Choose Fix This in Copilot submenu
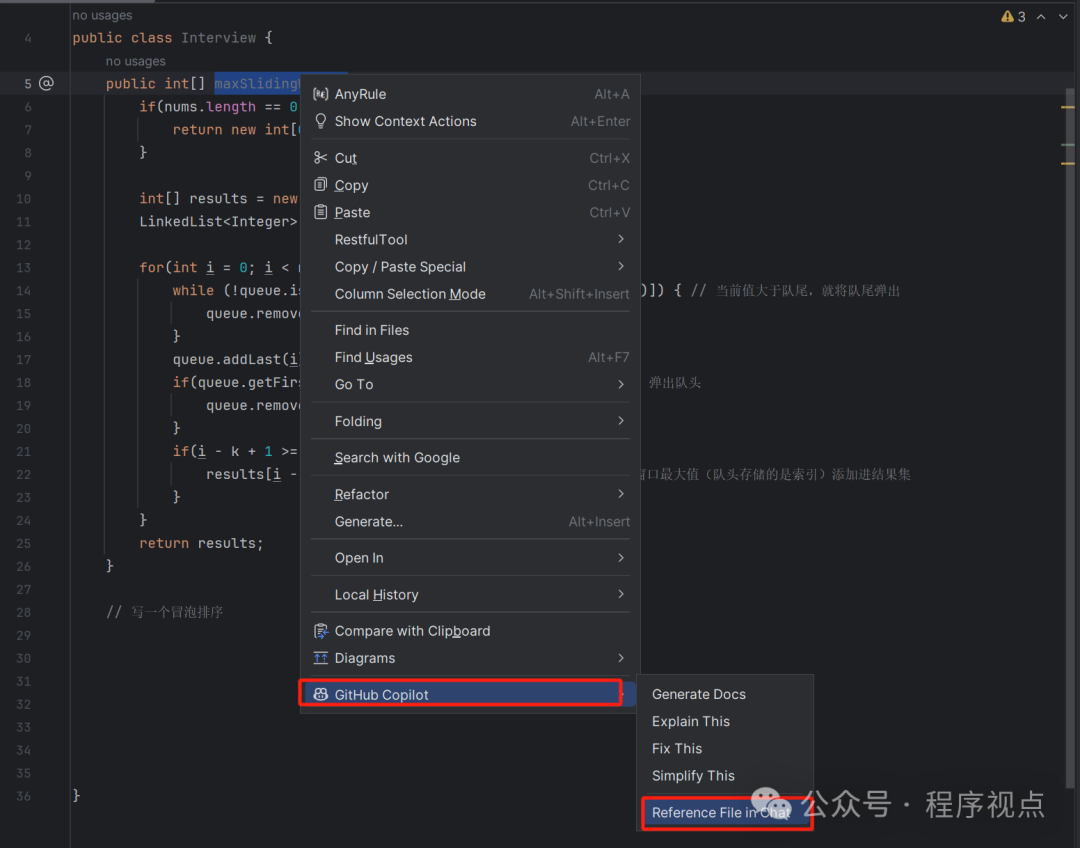This screenshot has width=1080, height=848. tap(725, 749)
